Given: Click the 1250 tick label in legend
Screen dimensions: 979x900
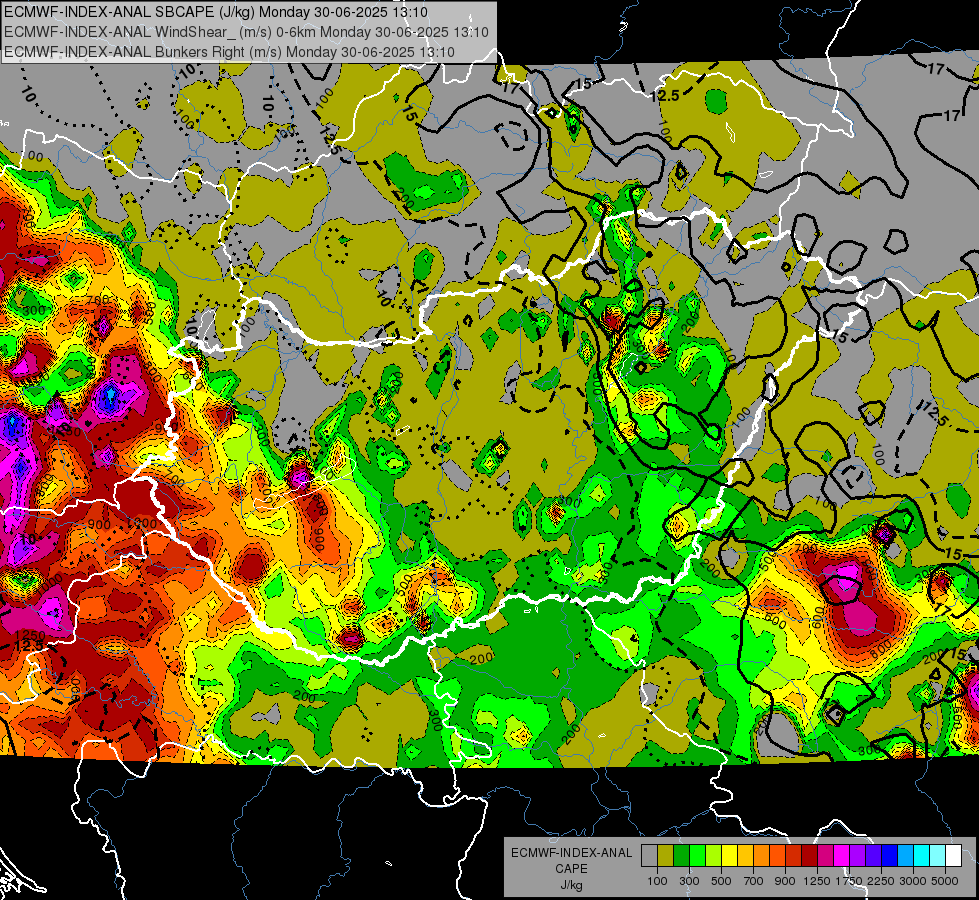Looking at the screenshot, I should pyautogui.click(x=817, y=881).
